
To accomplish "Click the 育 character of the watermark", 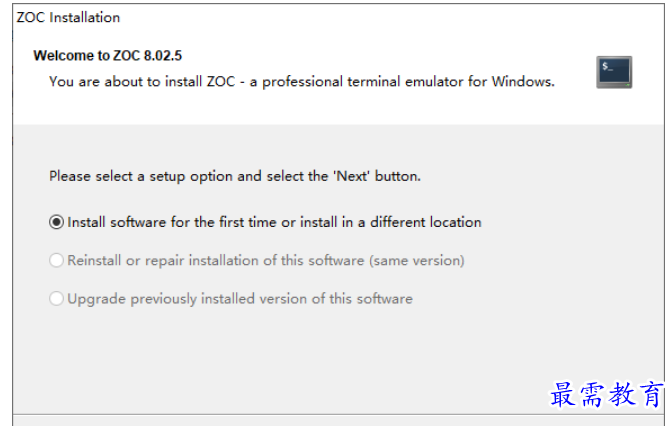I will click(x=652, y=394).
